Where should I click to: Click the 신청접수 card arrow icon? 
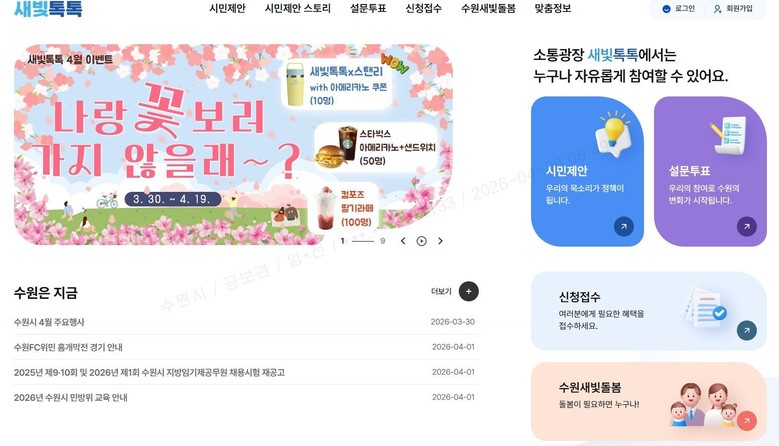[x=746, y=330]
